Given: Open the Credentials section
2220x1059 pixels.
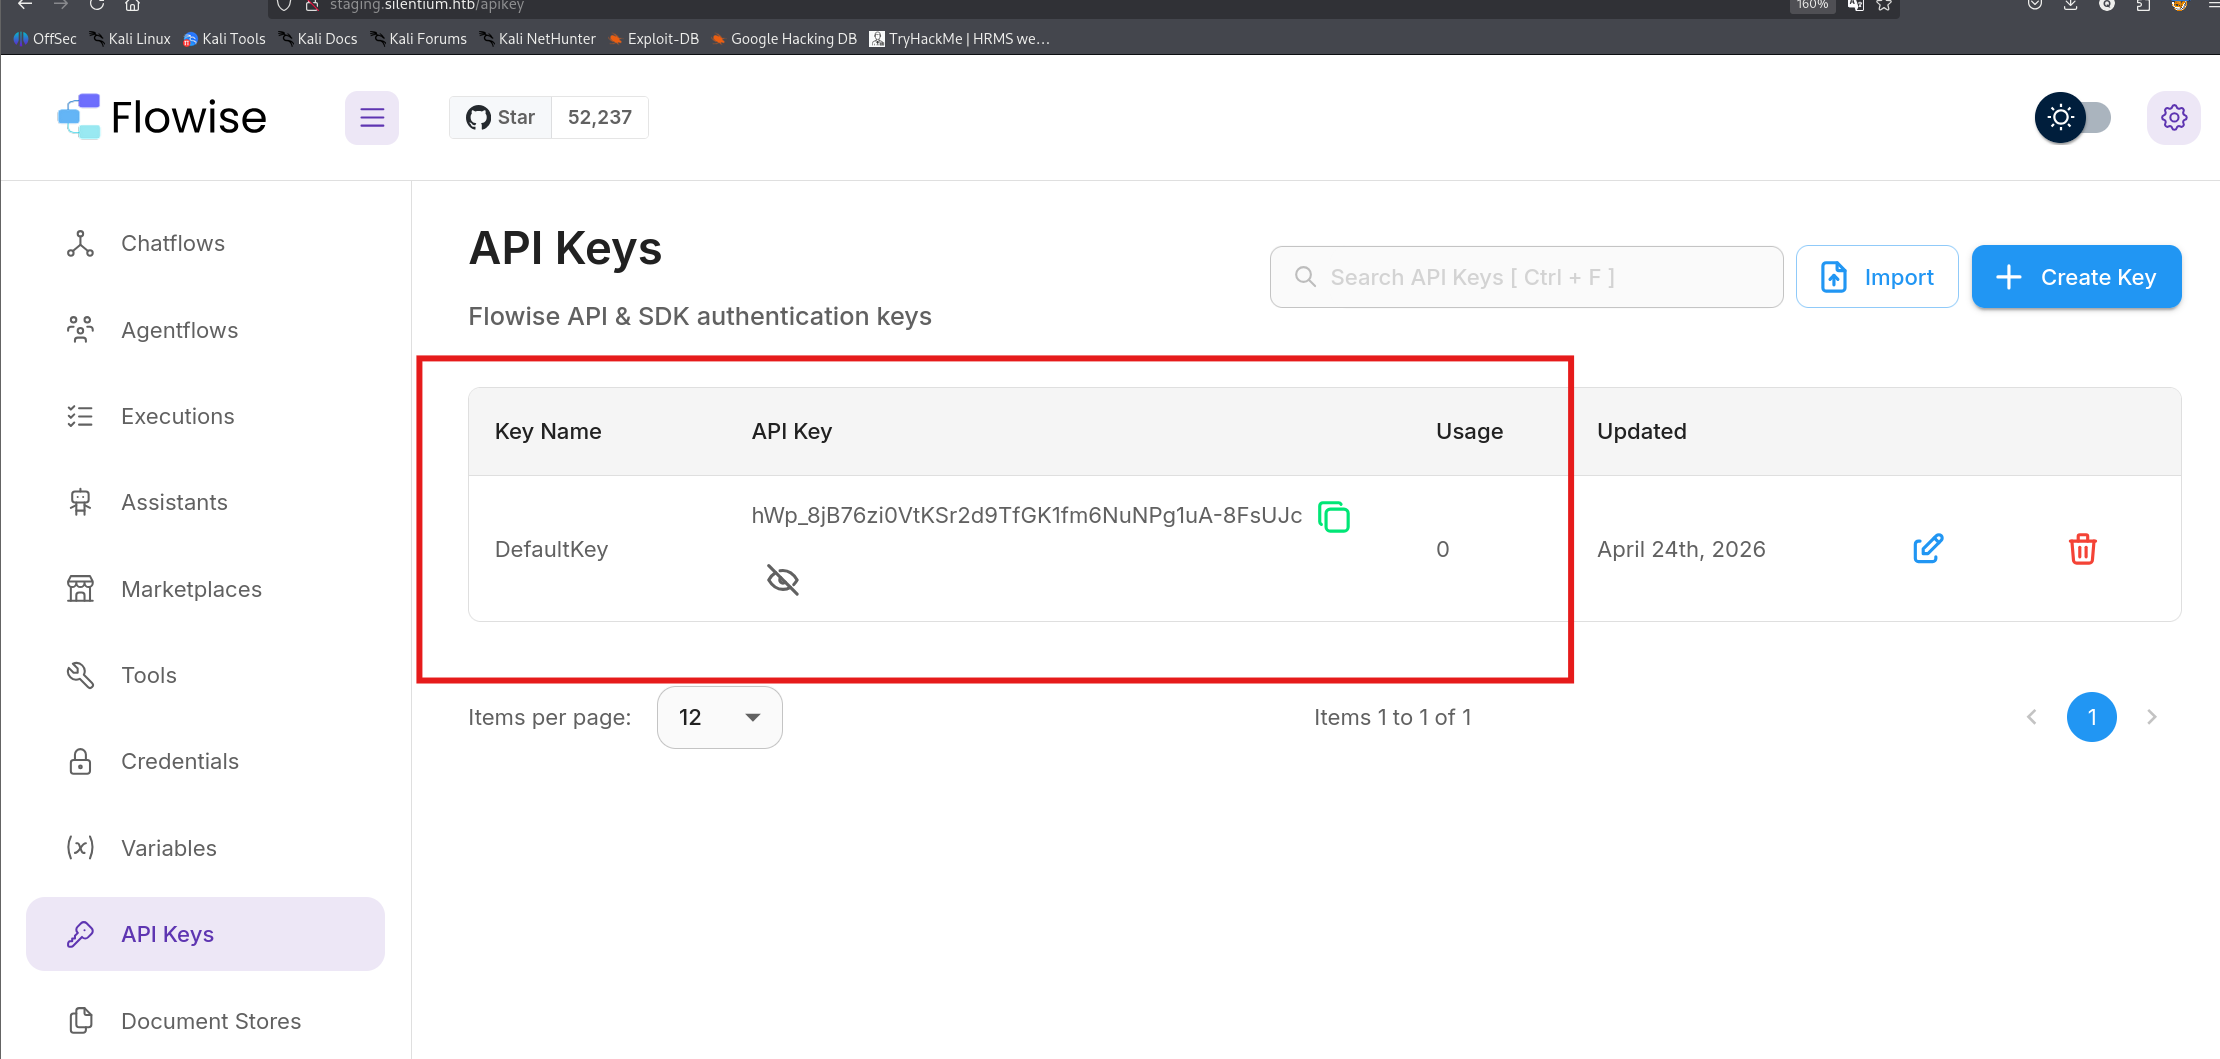Looking at the screenshot, I should [x=206, y=761].
